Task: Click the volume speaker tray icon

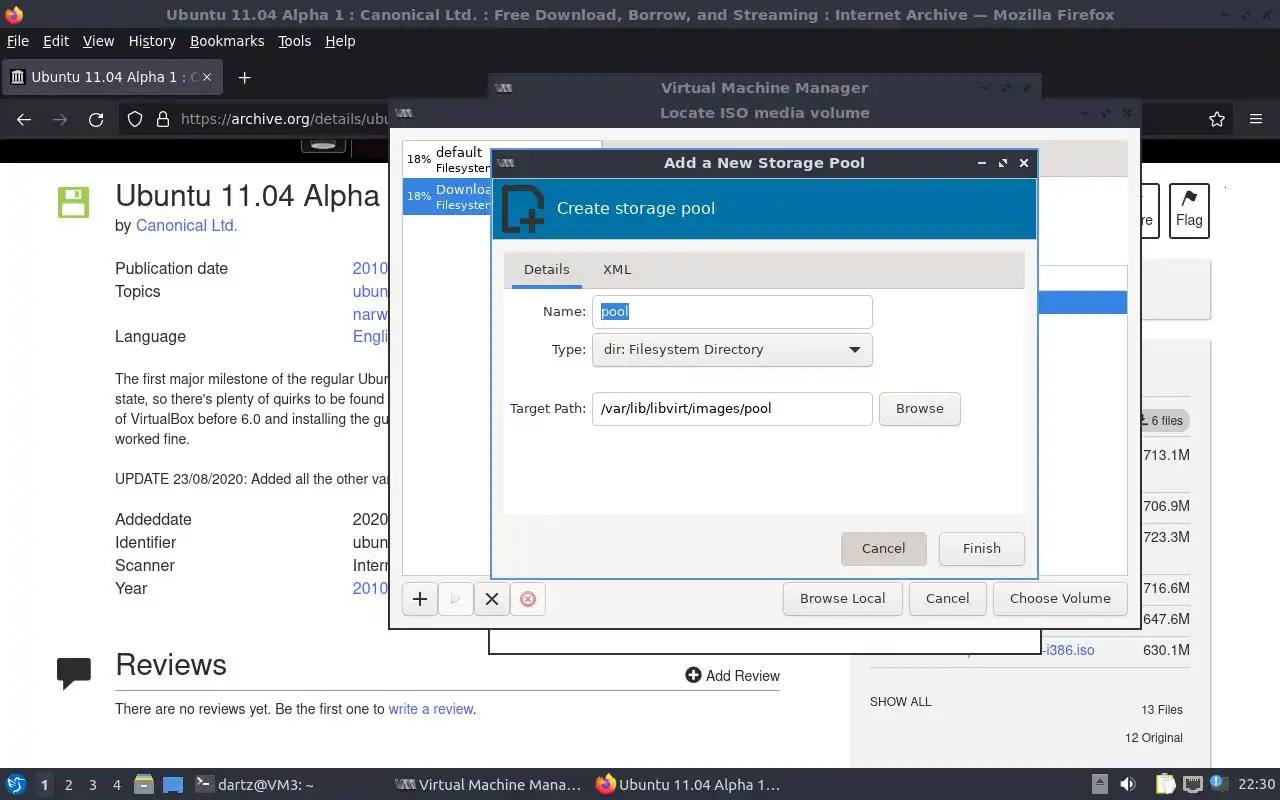Action: point(1128,785)
